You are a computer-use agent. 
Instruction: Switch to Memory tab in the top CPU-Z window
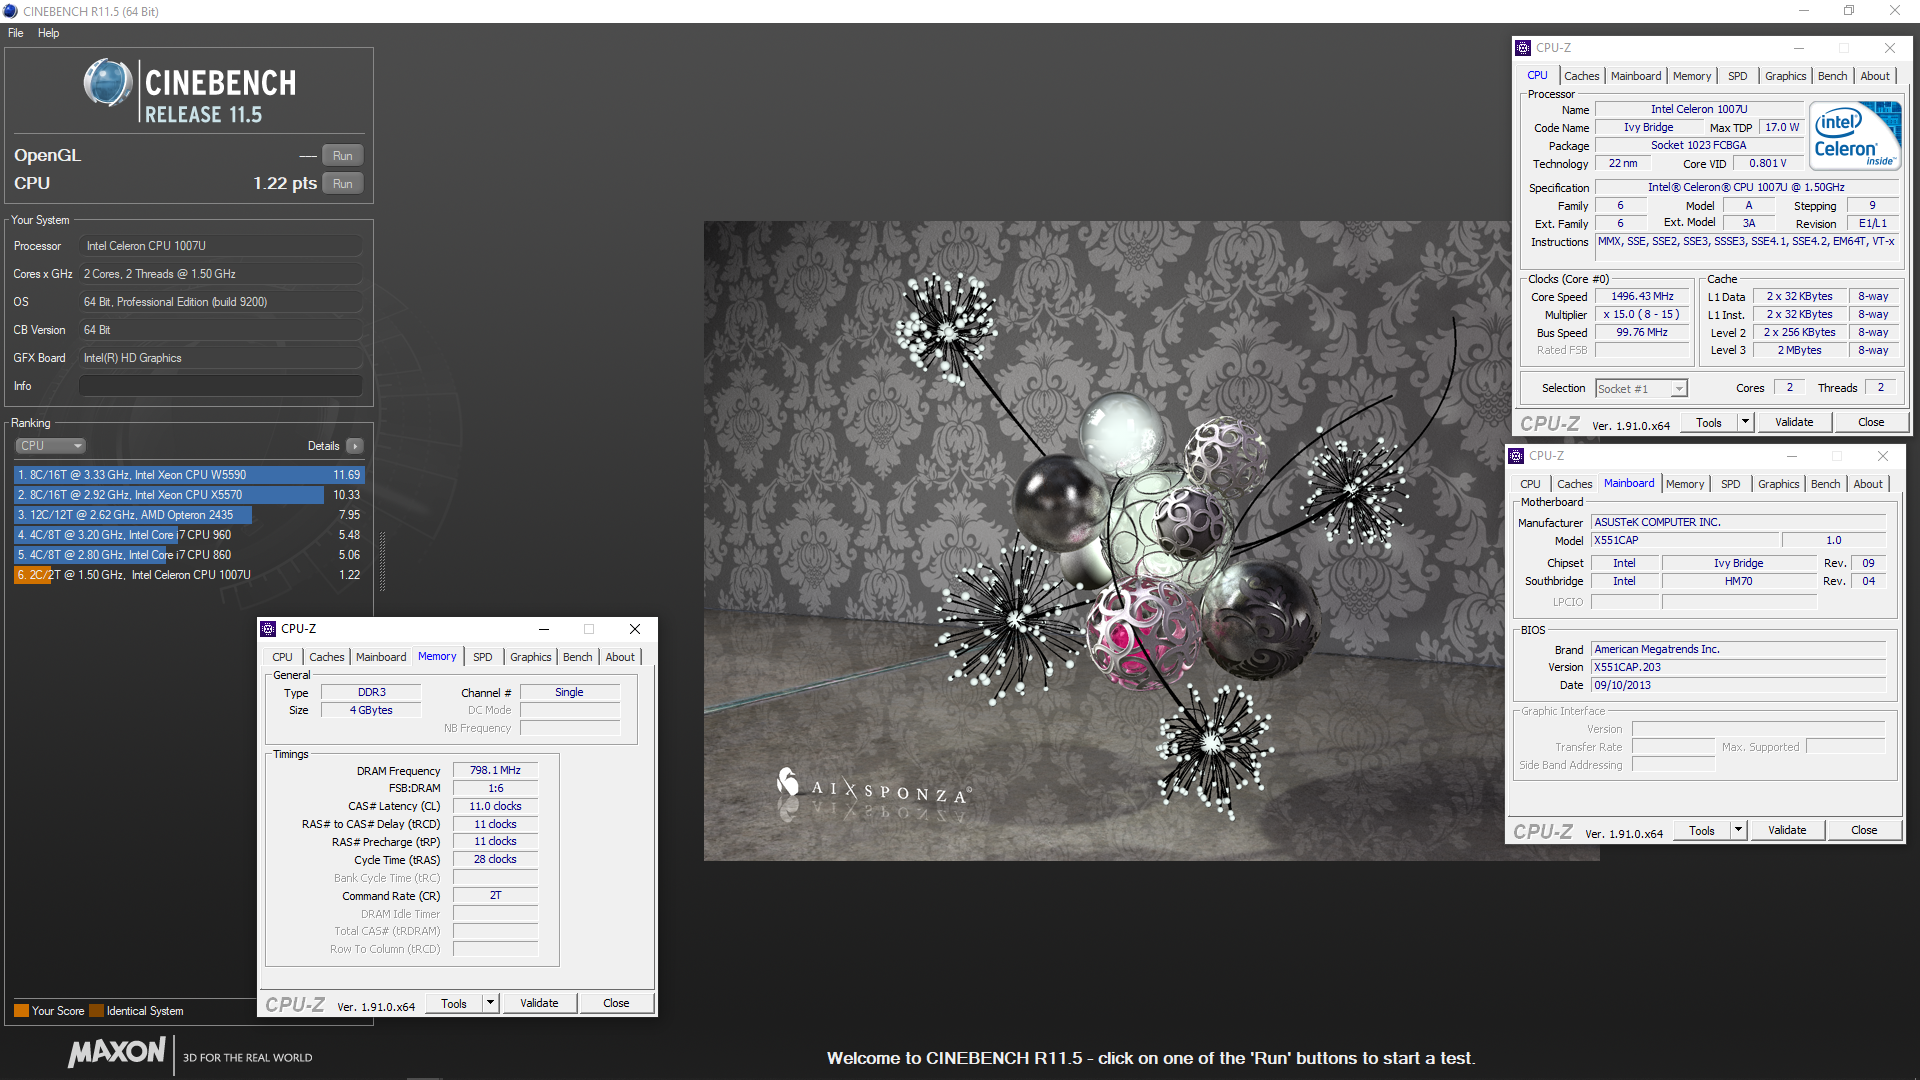pyautogui.click(x=1692, y=76)
